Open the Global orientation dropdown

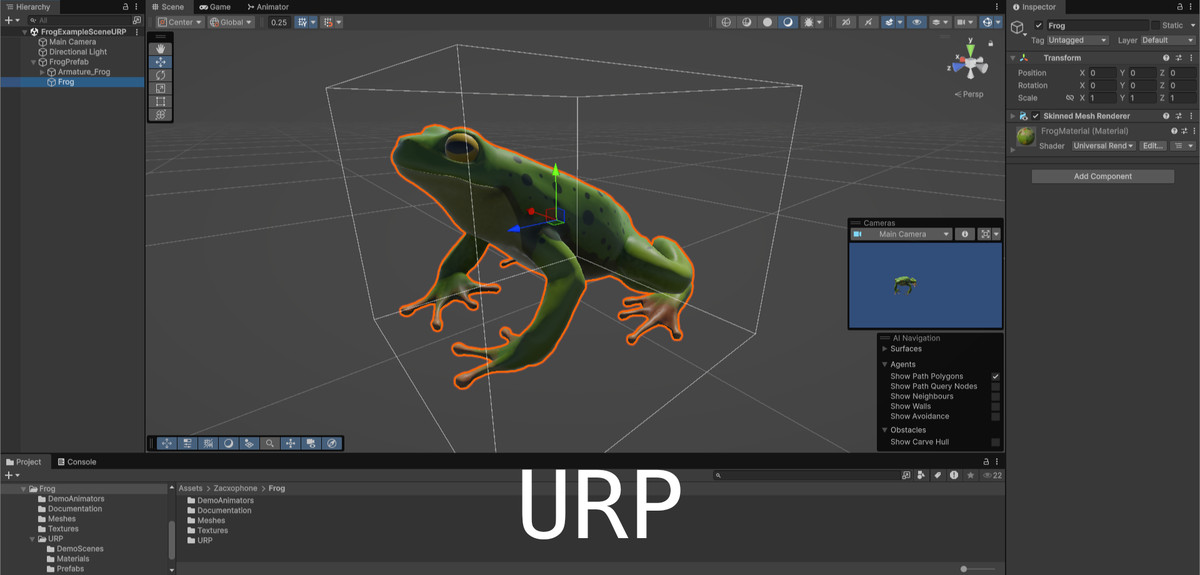pyautogui.click(x=230, y=22)
